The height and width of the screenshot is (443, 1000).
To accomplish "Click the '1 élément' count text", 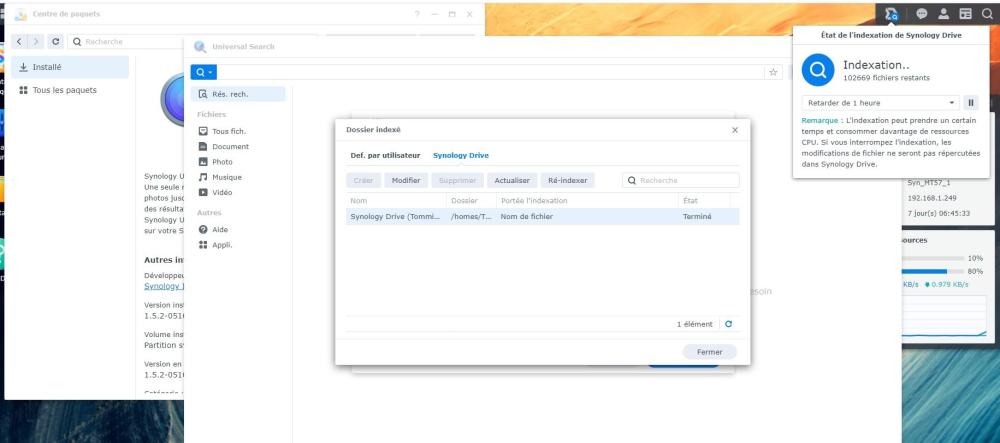I will pyautogui.click(x=695, y=324).
